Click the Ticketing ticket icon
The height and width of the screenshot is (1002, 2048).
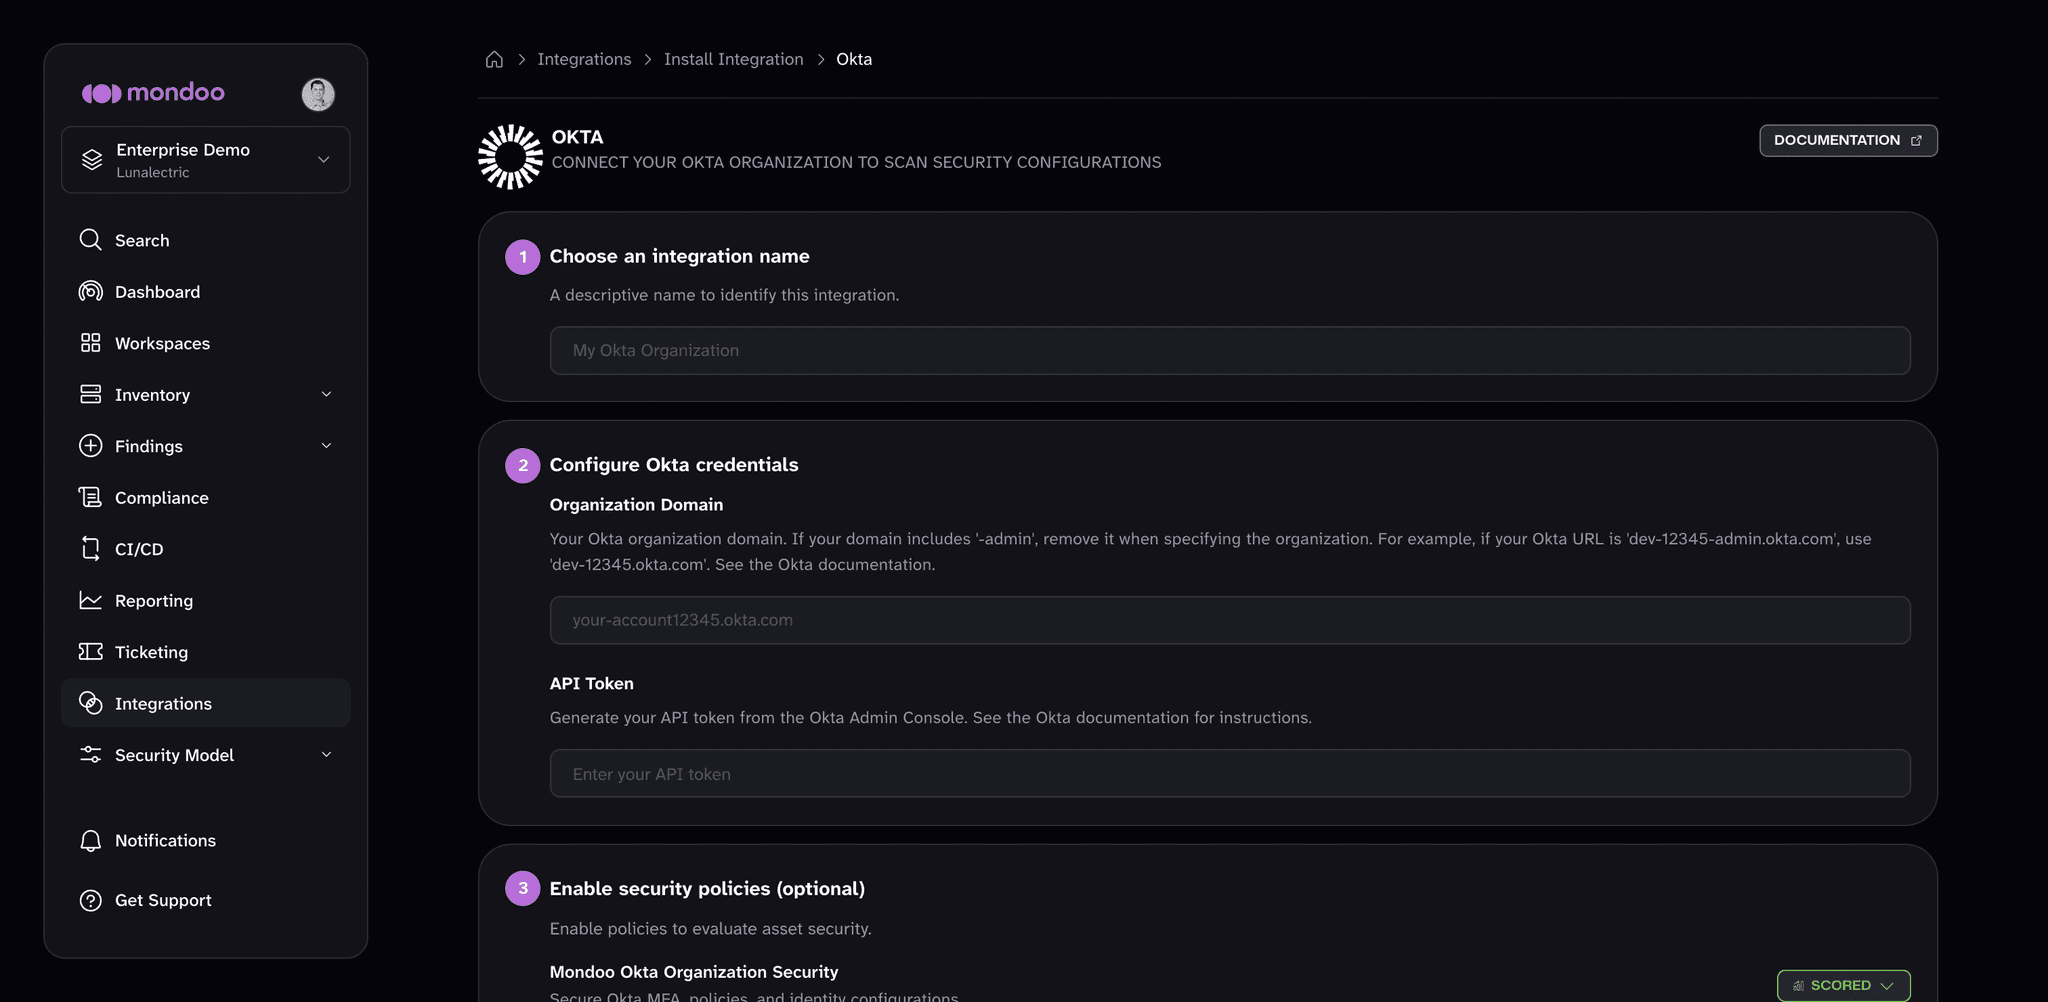point(91,652)
